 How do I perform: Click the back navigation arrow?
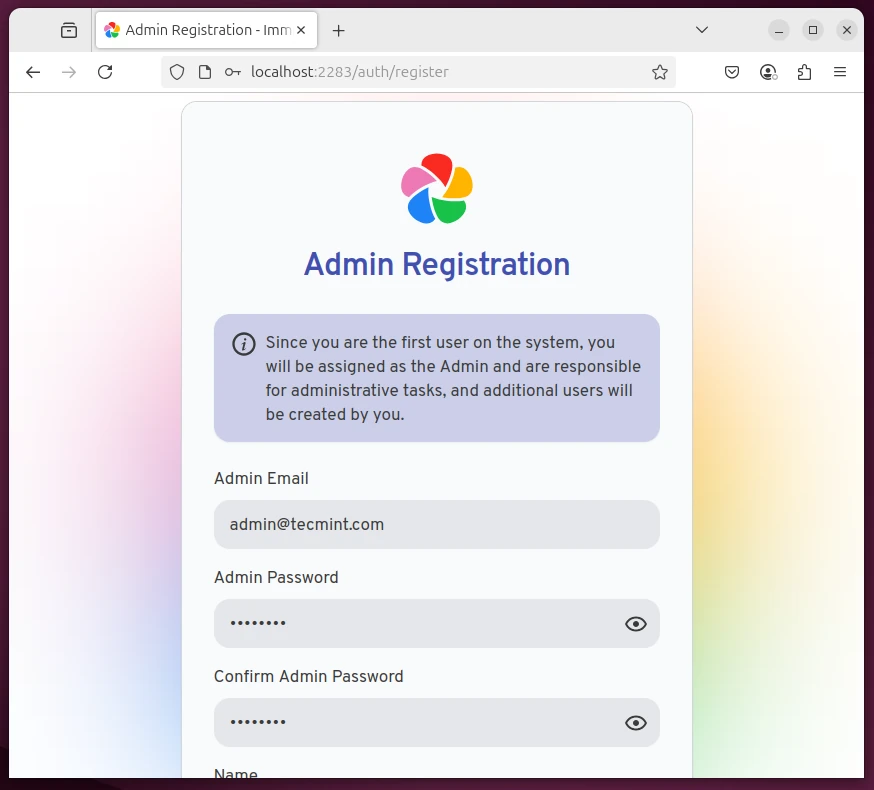tap(33, 72)
